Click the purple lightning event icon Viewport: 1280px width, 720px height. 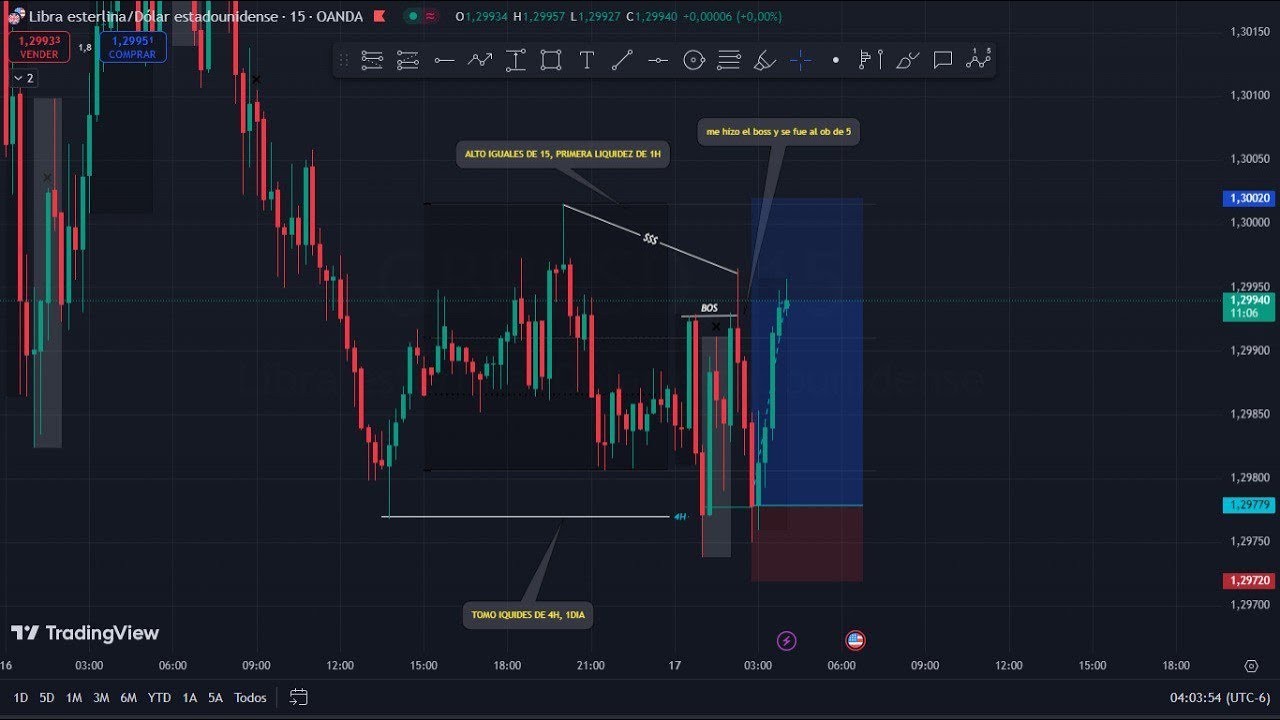(x=786, y=640)
